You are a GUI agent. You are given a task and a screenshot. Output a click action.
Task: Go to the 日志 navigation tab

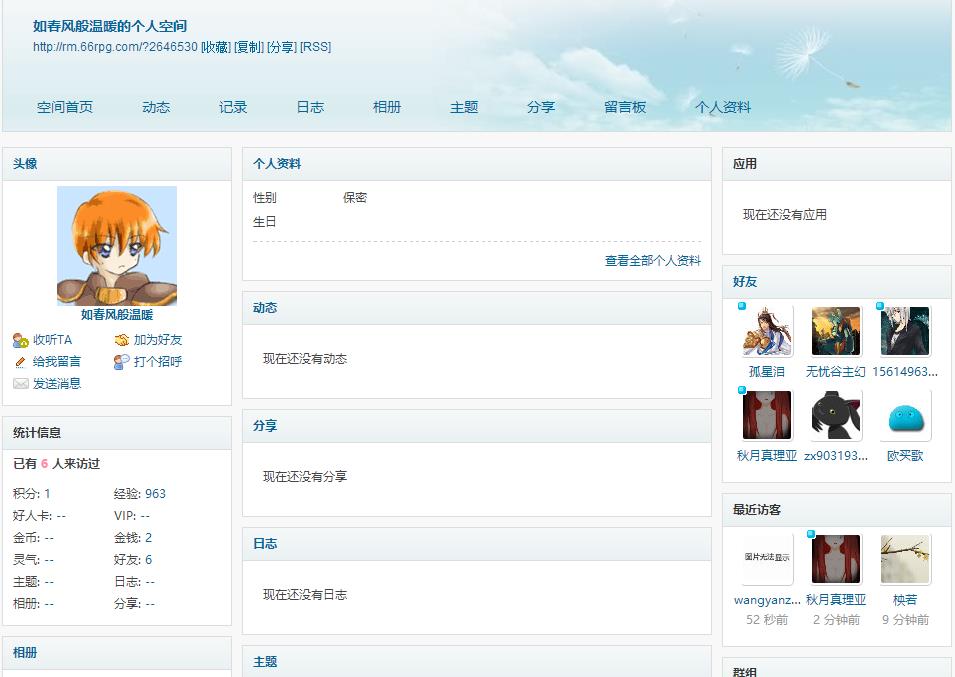(x=310, y=107)
